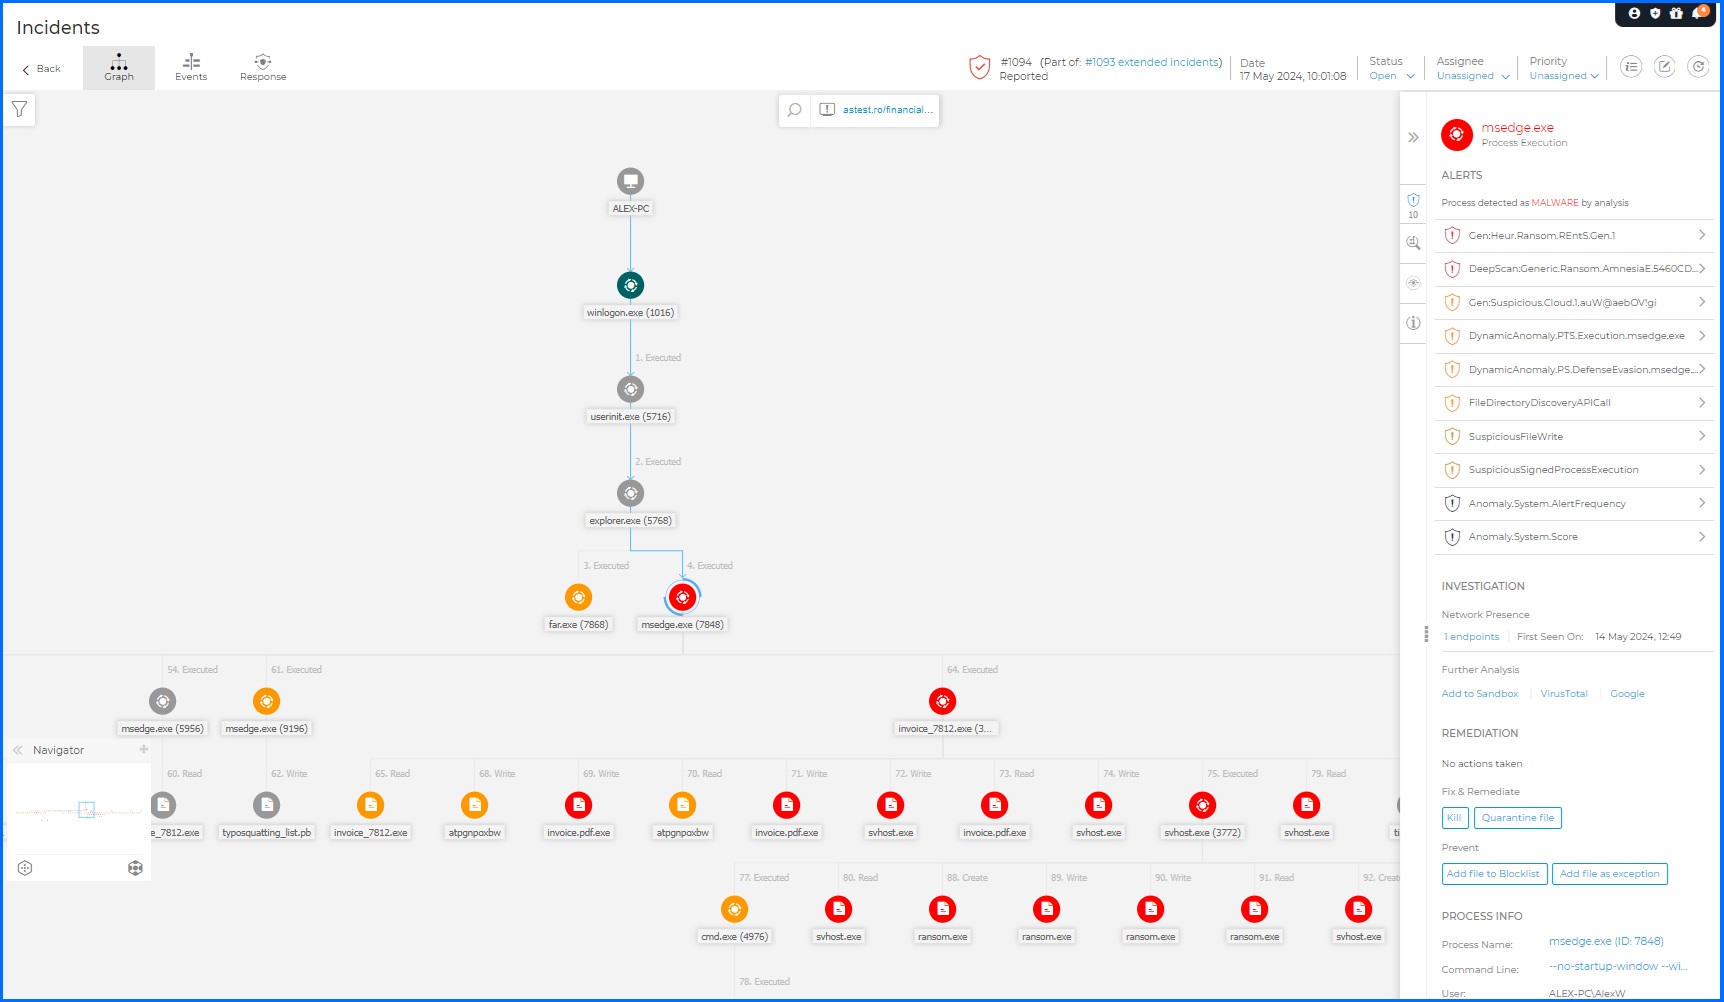The height and width of the screenshot is (1002, 1724).
Task: Open the info side tab icon
Action: click(x=1413, y=323)
